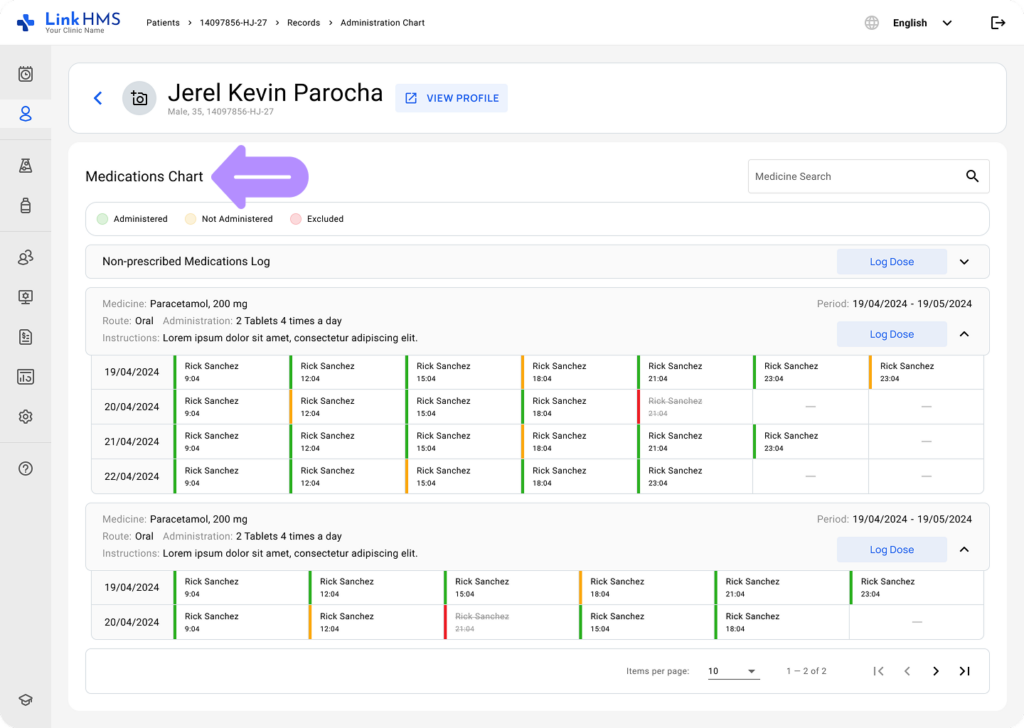Viewport: 1024px width, 728px height.
Task: Collapse the first Paracetamol medication card
Action: pos(964,334)
